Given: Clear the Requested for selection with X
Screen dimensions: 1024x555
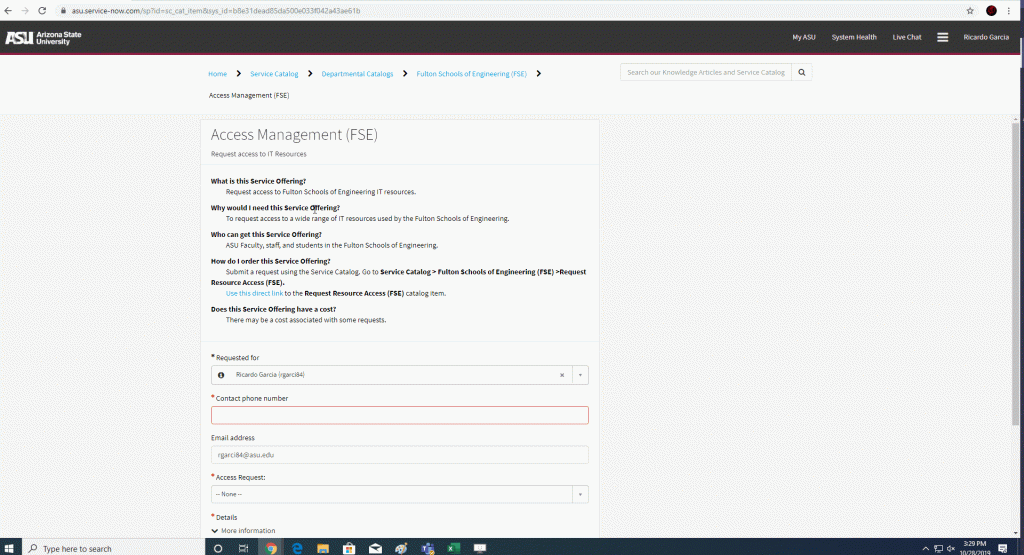Looking at the screenshot, I should tap(561, 375).
